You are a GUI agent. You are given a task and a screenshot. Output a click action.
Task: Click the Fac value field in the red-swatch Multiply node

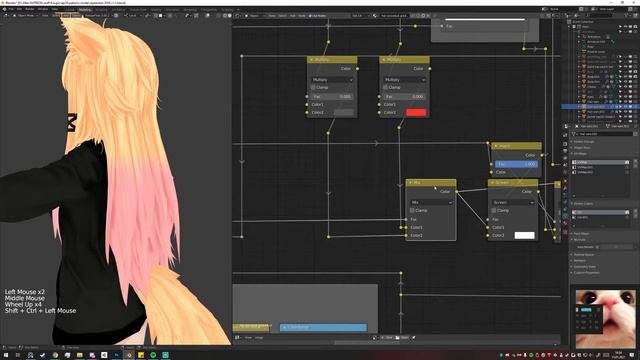[404, 97]
